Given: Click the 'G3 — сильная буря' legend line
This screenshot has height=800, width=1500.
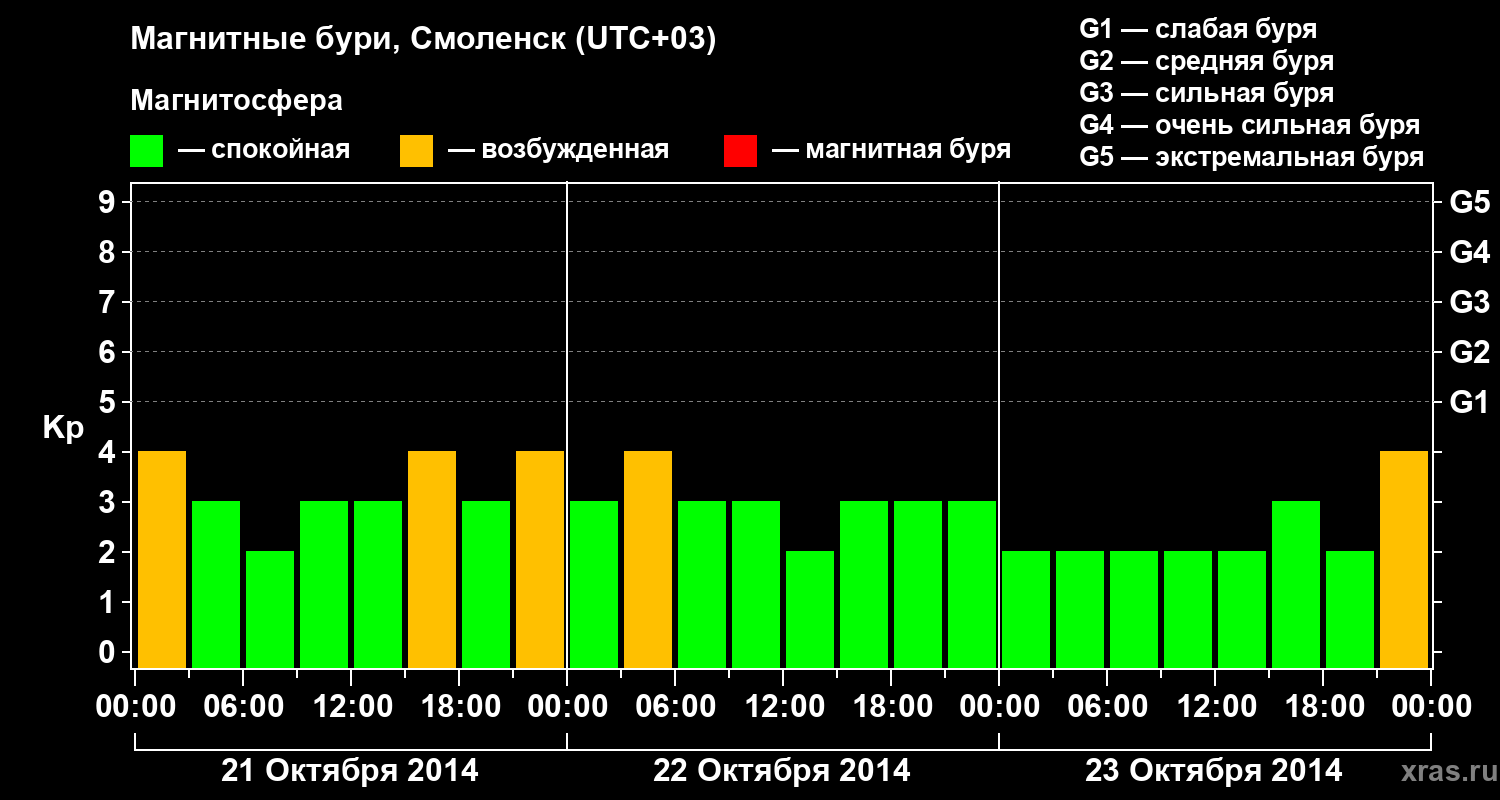Looking at the screenshot, I should [x=1207, y=93].
